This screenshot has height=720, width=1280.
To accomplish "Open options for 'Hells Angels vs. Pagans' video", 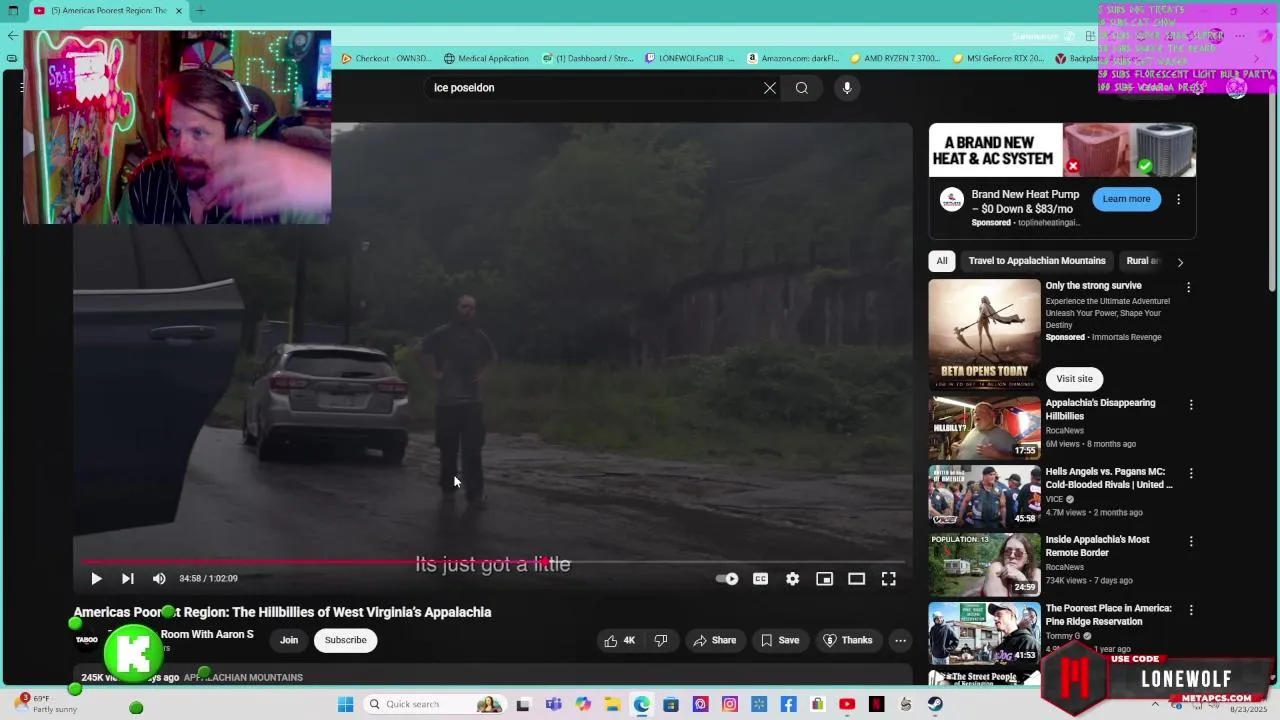I will pyautogui.click(x=1190, y=473).
